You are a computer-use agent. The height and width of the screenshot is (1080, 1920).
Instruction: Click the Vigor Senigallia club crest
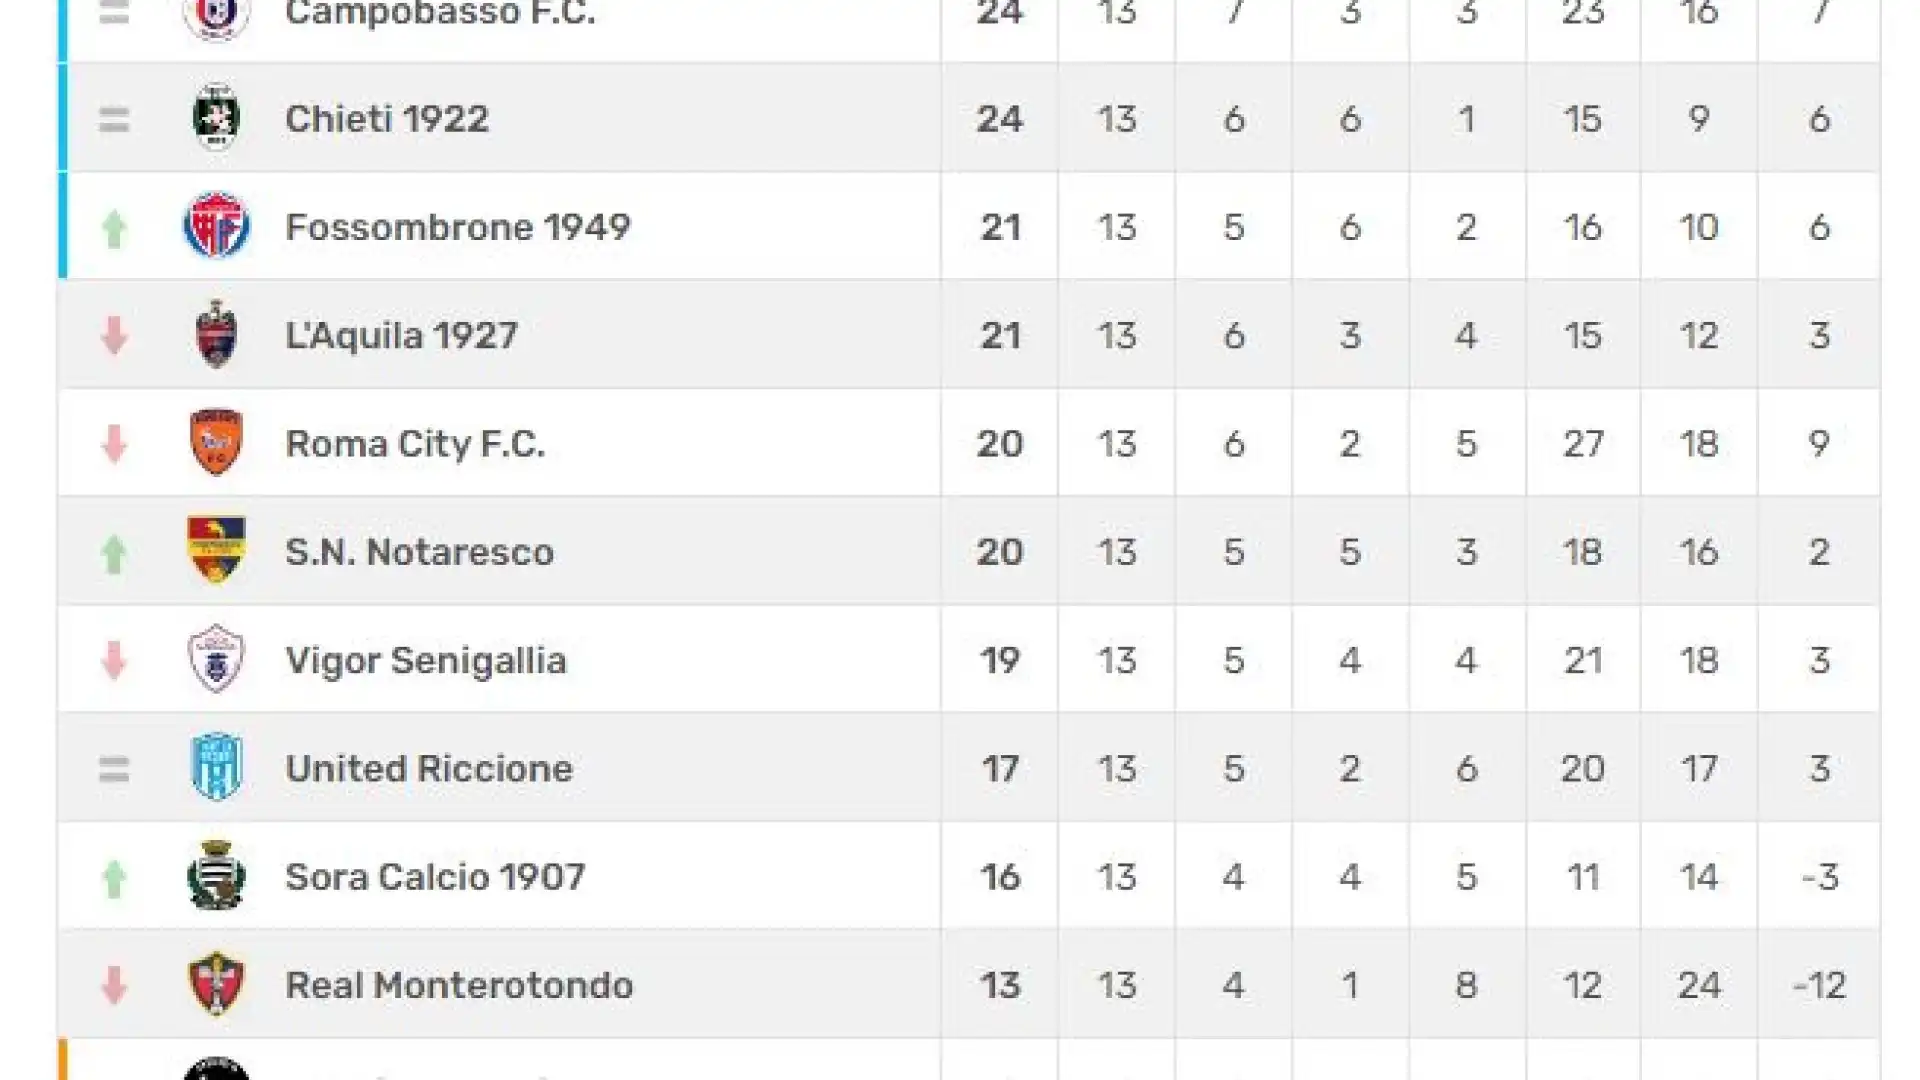coord(216,659)
